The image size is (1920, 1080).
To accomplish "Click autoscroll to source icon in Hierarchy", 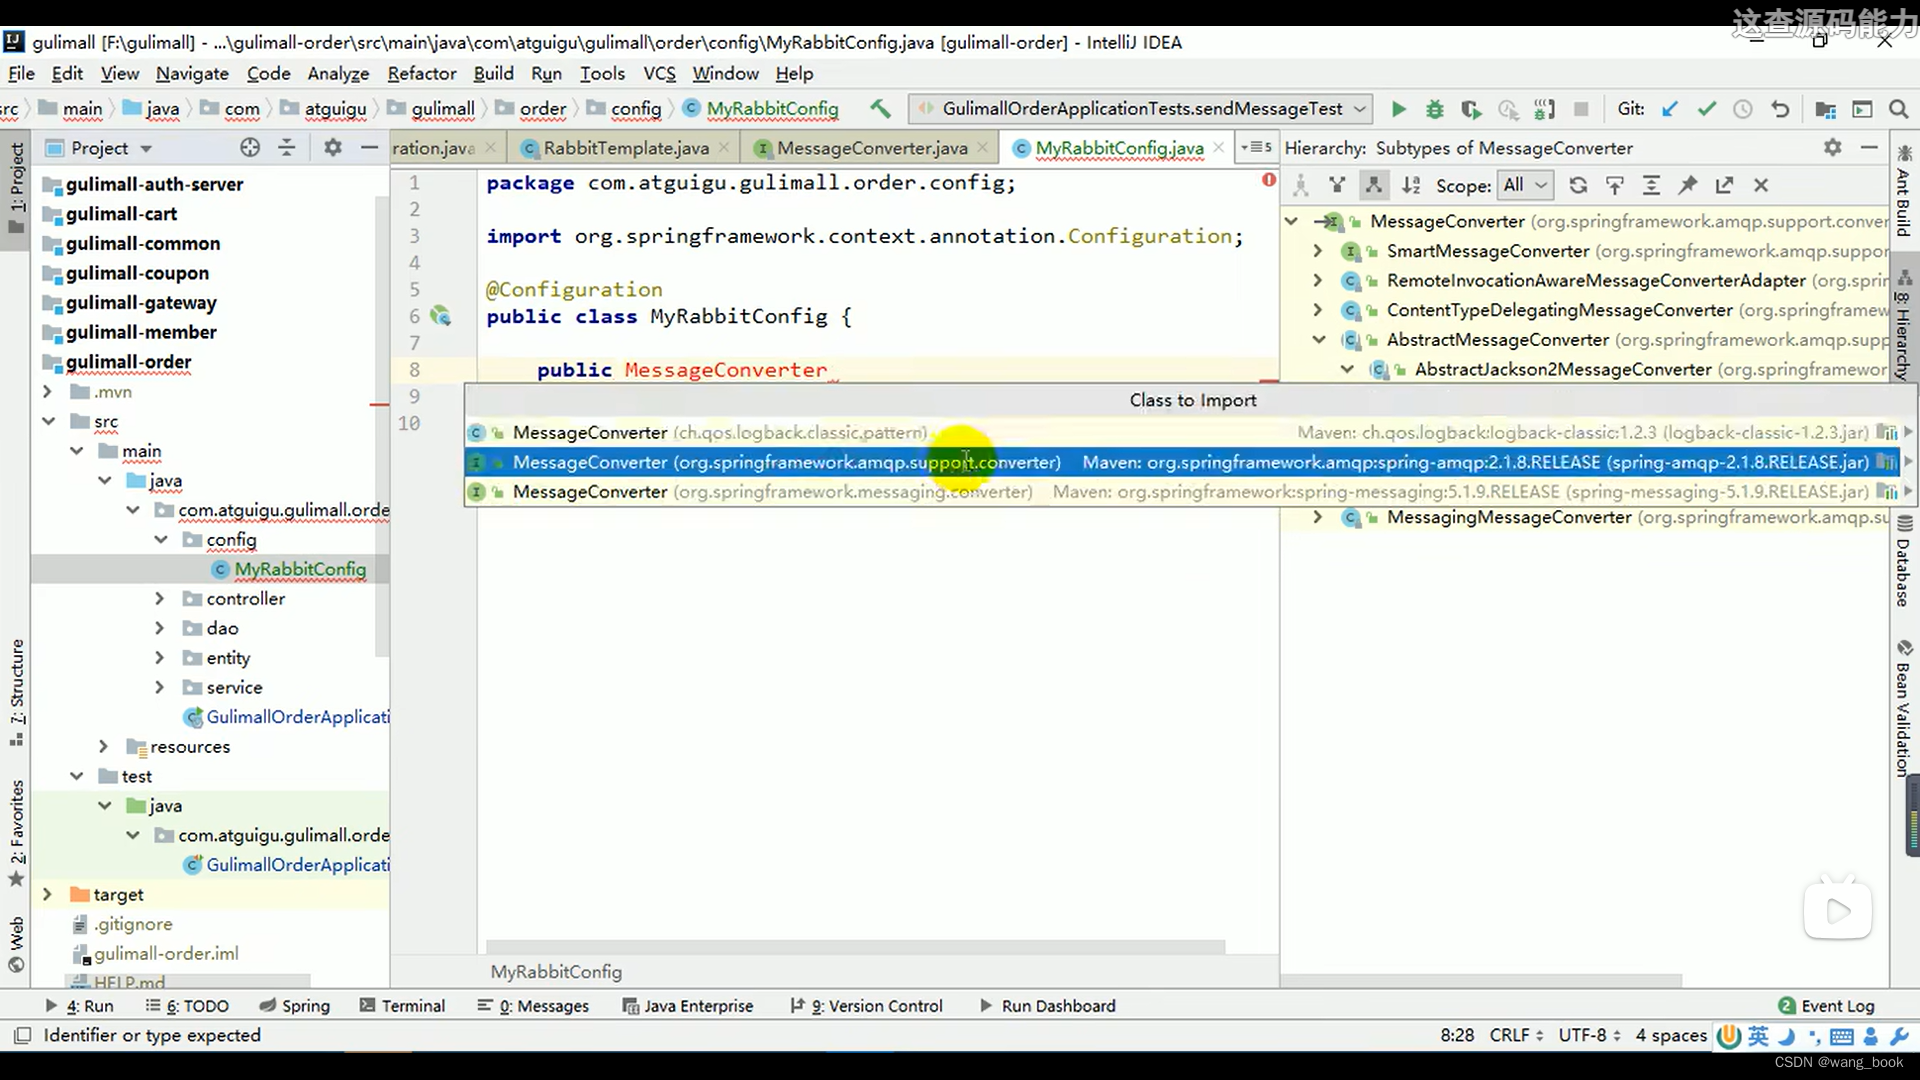I will [1615, 185].
